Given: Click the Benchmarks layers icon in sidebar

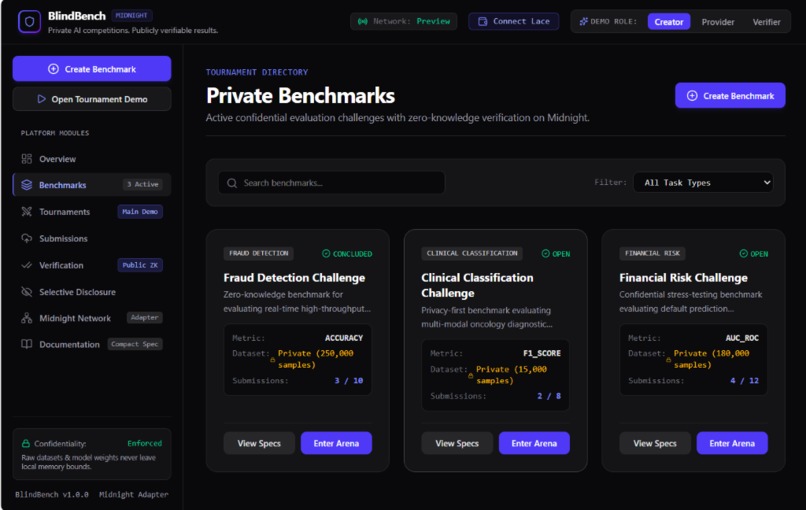Looking at the screenshot, I should [27, 185].
